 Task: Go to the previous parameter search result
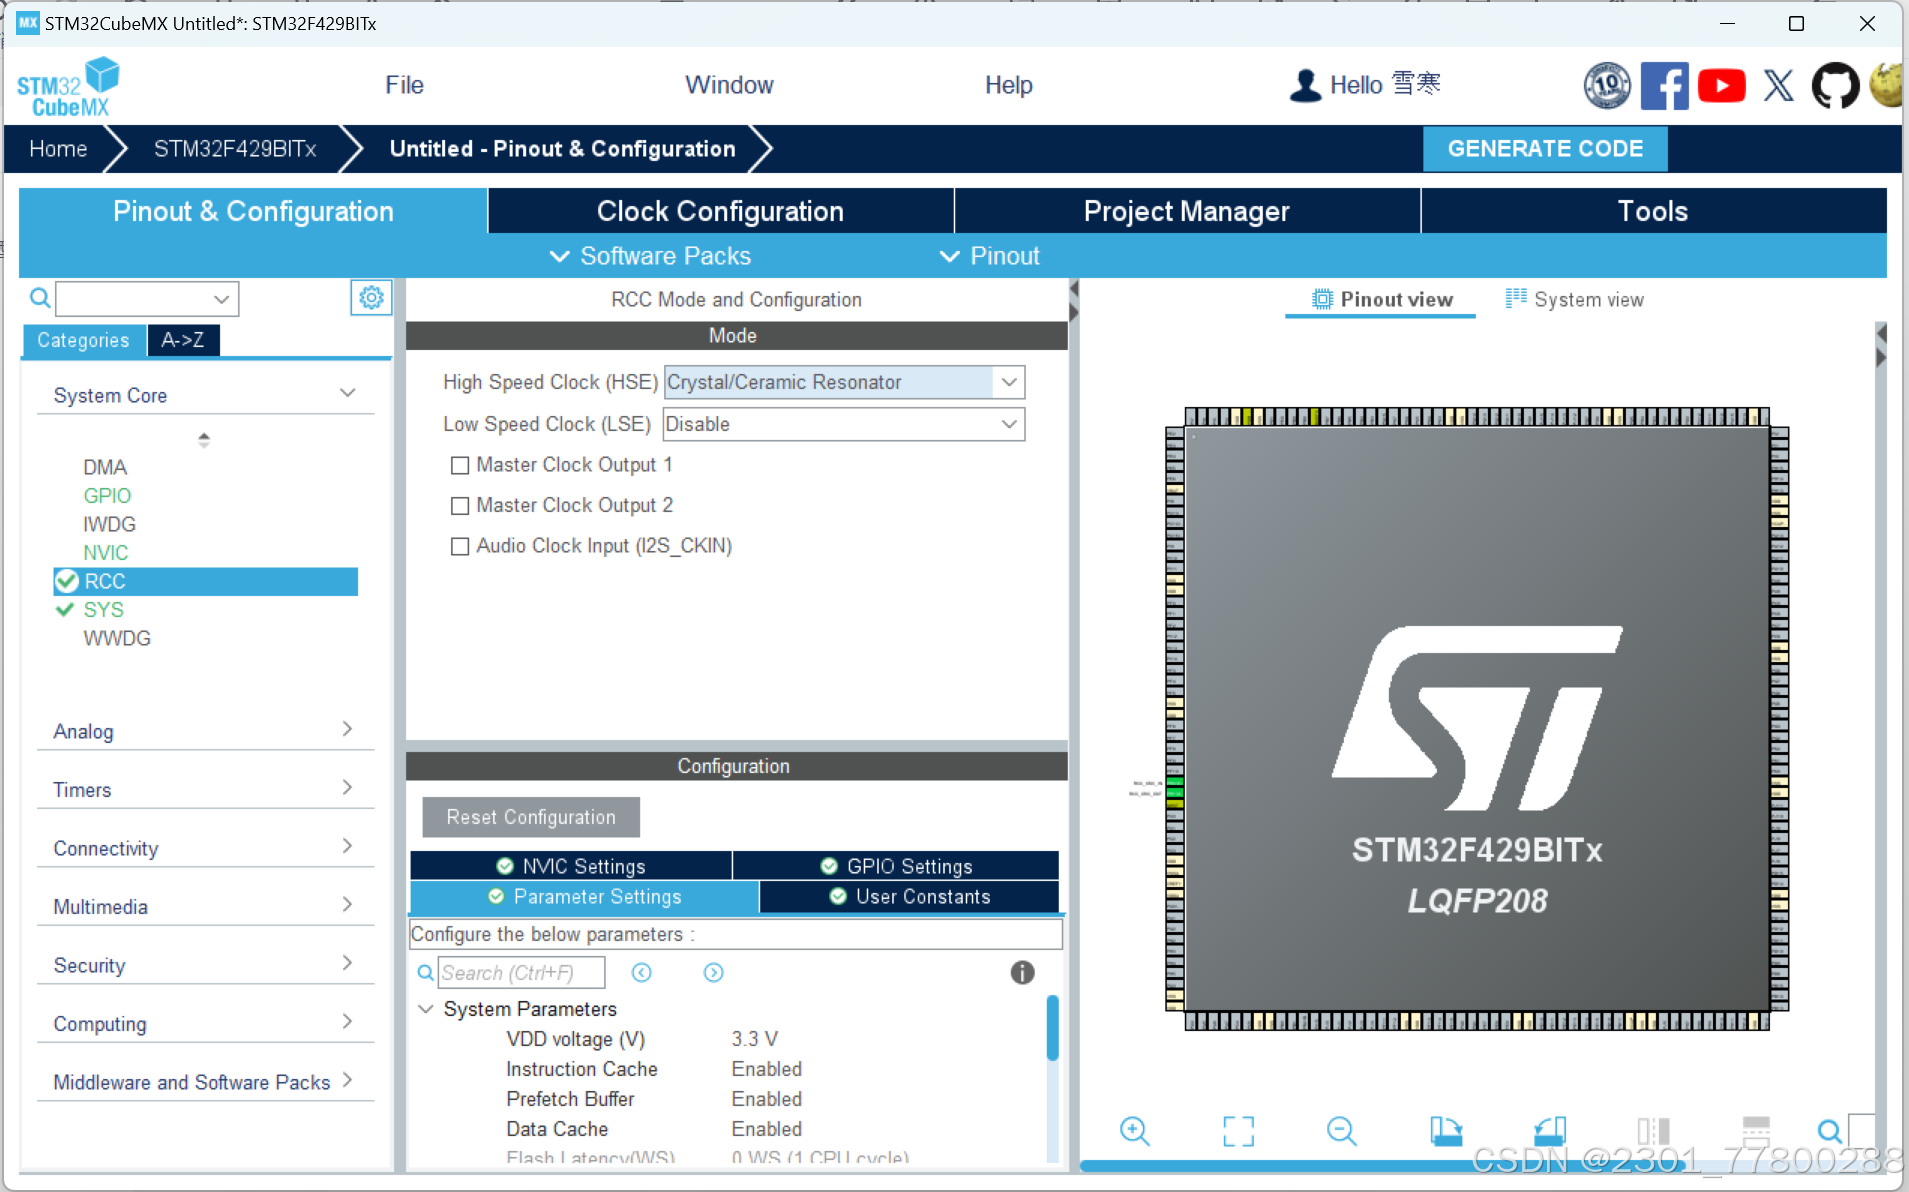click(642, 973)
